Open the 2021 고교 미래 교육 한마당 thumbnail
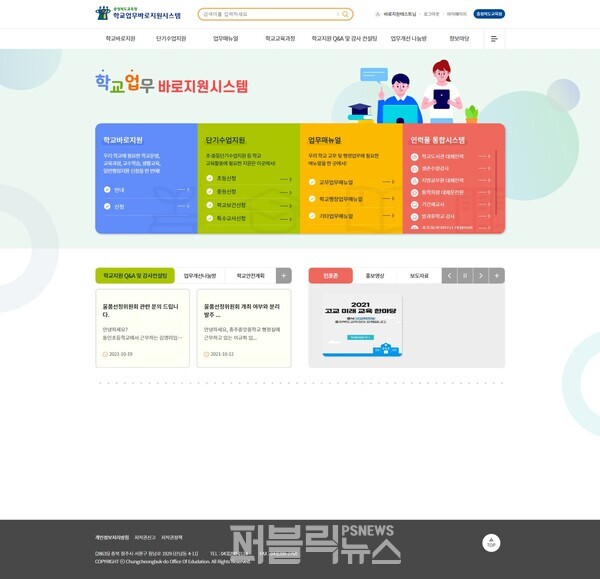The image size is (600, 579). point(362,326)
